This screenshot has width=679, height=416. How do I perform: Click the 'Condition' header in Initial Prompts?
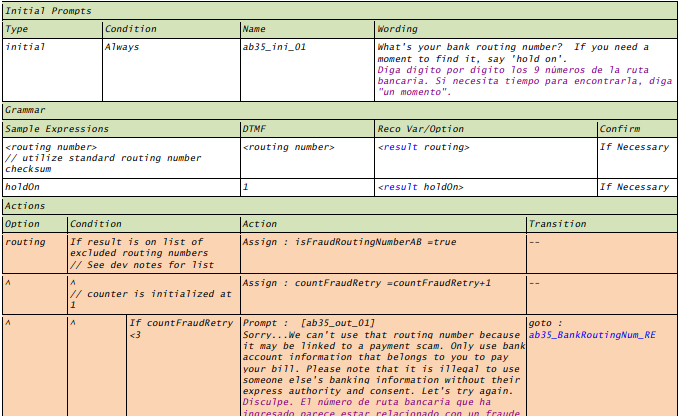pos(171,29)
